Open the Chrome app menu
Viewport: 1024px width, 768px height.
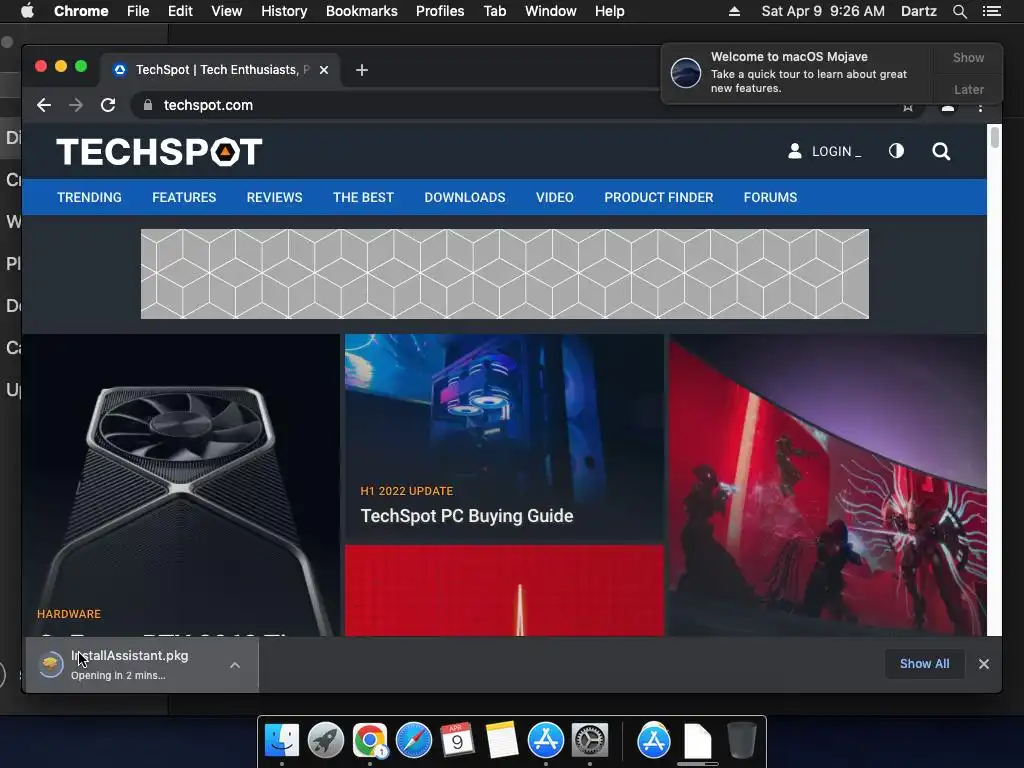click(81, 11)
